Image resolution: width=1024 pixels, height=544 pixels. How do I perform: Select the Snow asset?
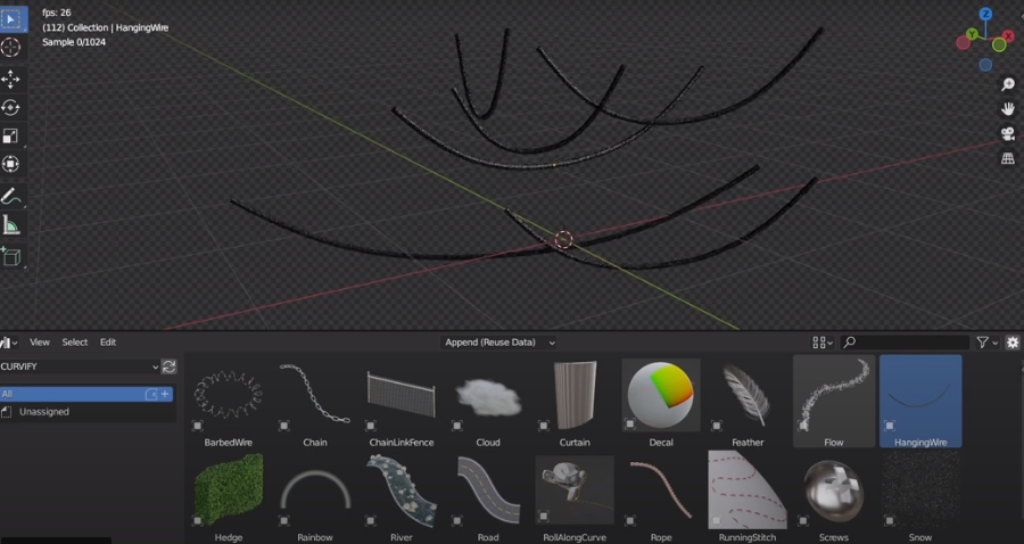click(920, 498)
